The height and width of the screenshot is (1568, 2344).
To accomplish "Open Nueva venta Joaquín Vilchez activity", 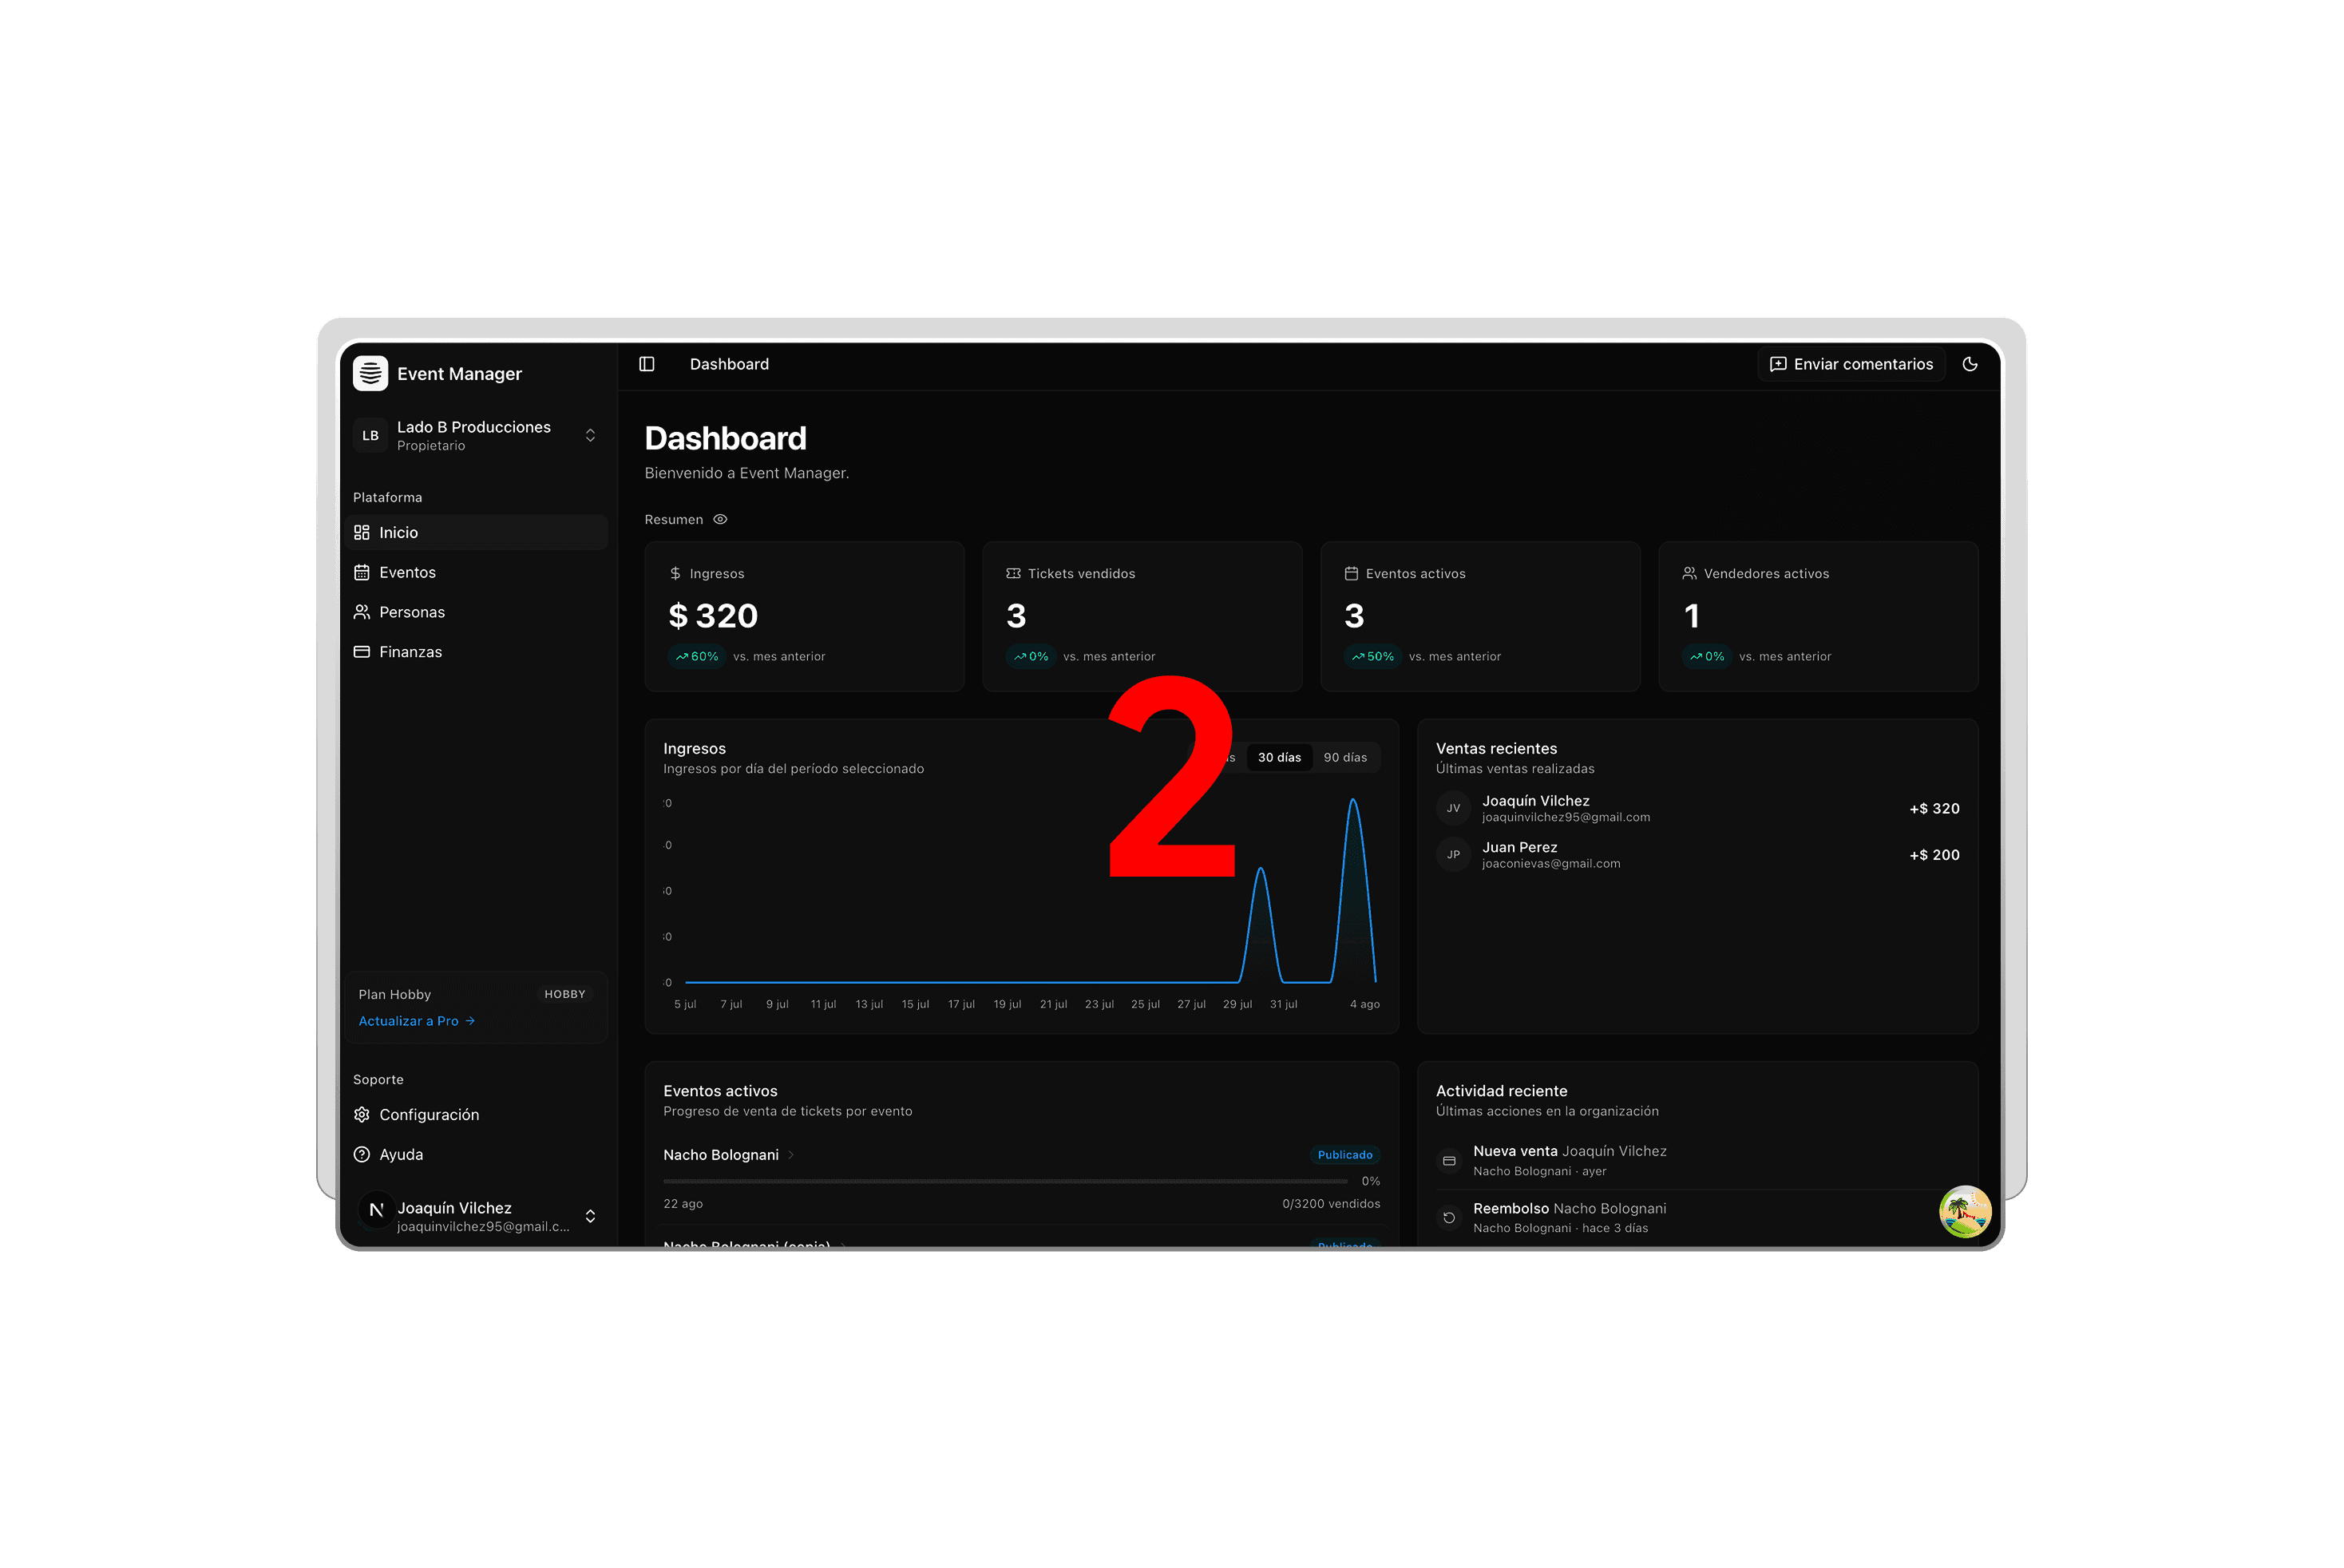I will [1697, 1160].
